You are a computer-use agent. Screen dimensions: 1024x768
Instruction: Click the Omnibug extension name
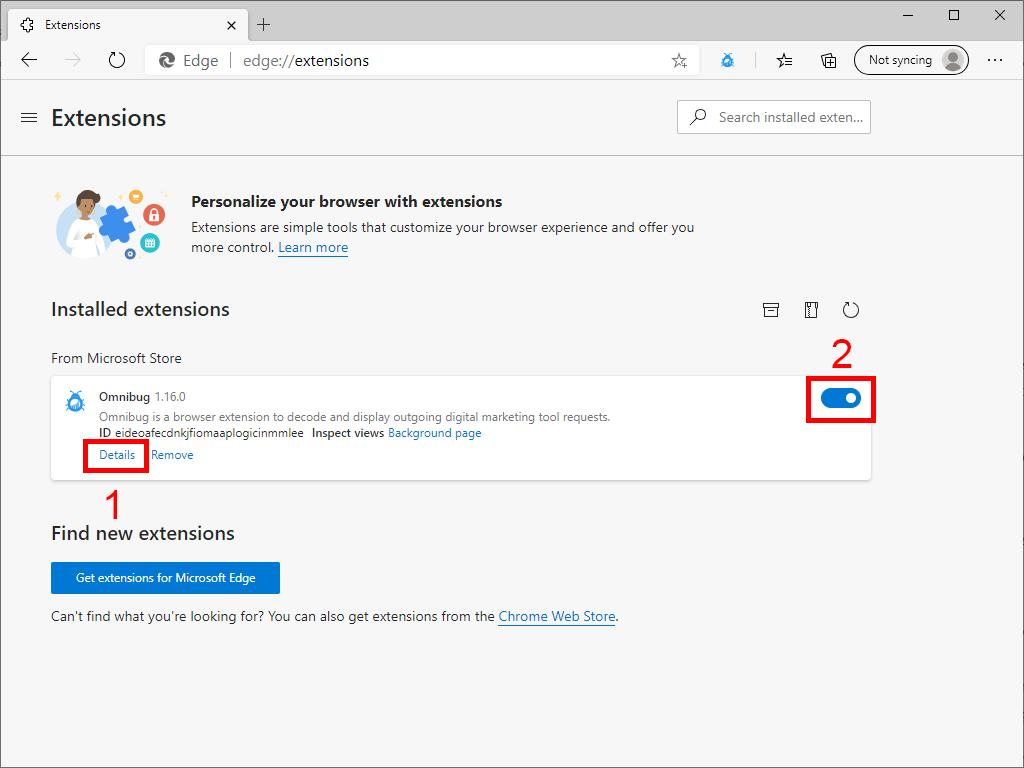pos(124,396)
